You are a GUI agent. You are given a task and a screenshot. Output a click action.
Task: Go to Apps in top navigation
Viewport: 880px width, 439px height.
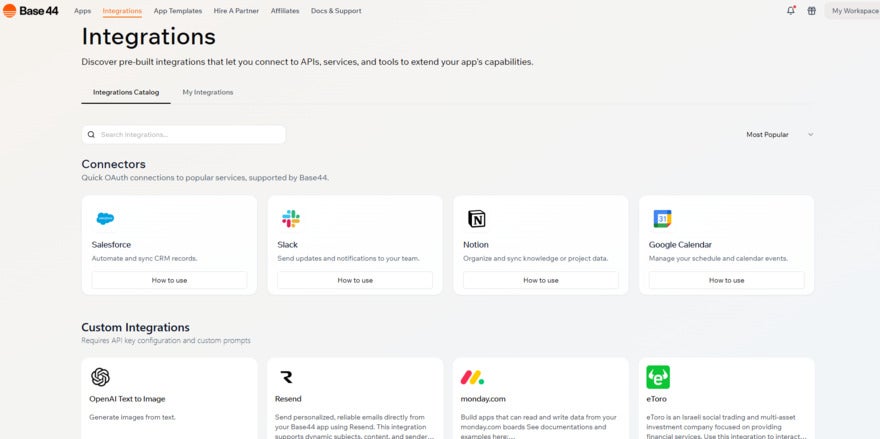click(x=82, y=11)
